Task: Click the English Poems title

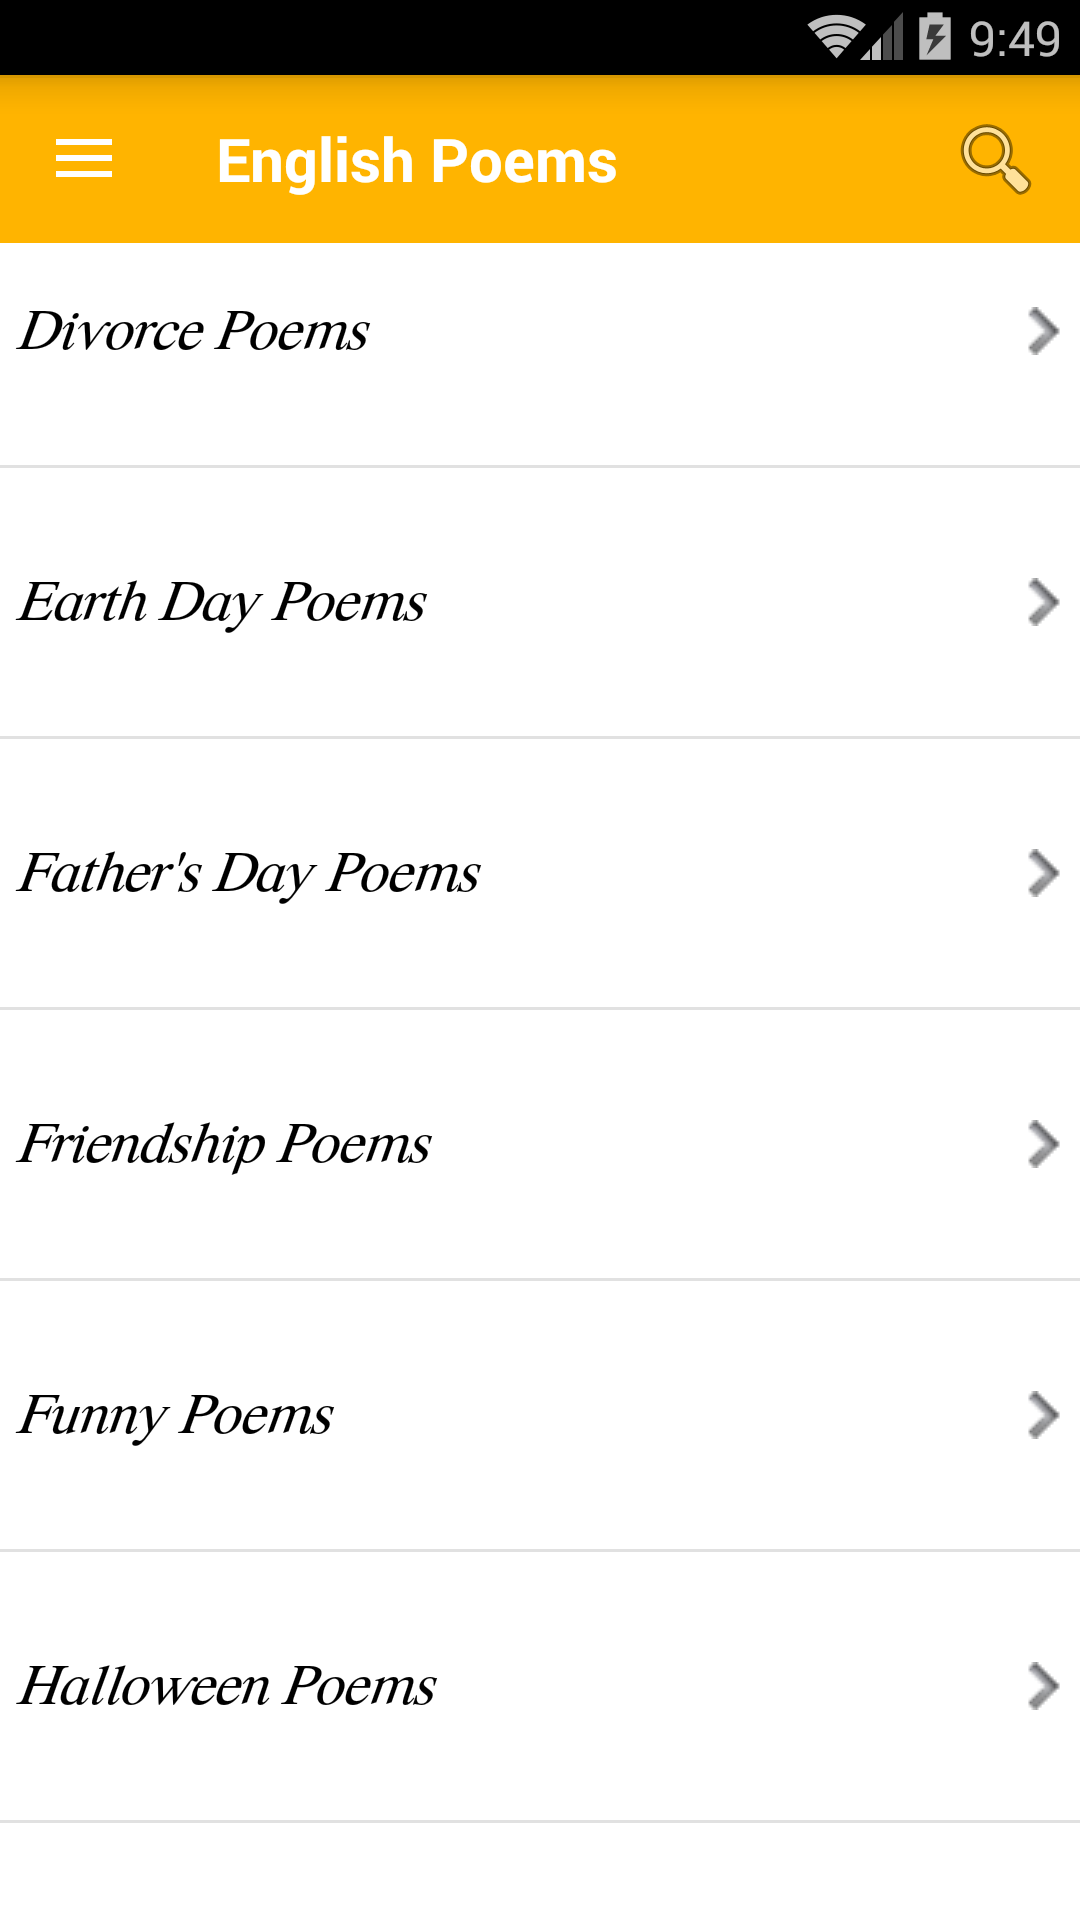Action: point(417,161)
